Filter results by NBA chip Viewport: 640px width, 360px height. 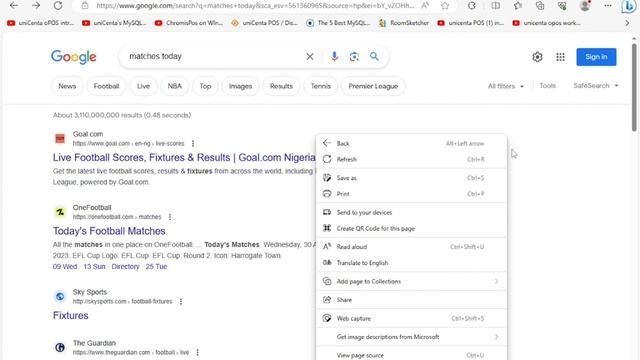pos(175,86)
